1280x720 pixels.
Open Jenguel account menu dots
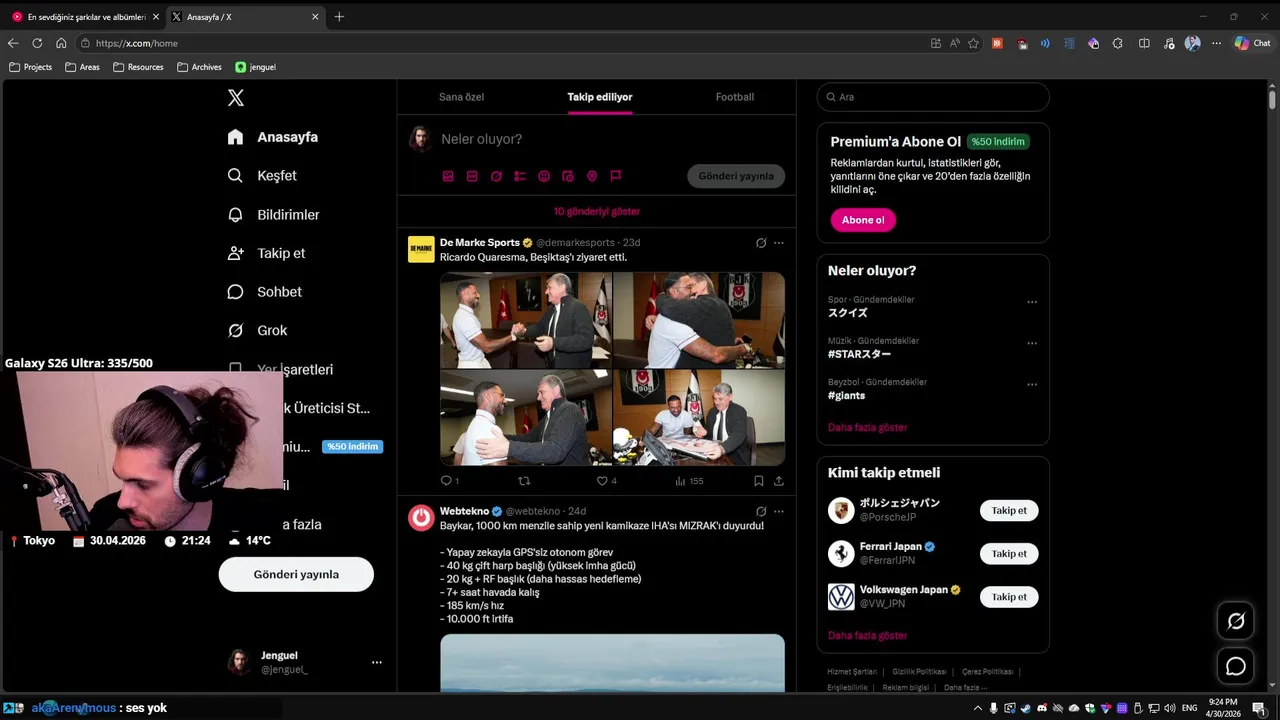point(376,662)
